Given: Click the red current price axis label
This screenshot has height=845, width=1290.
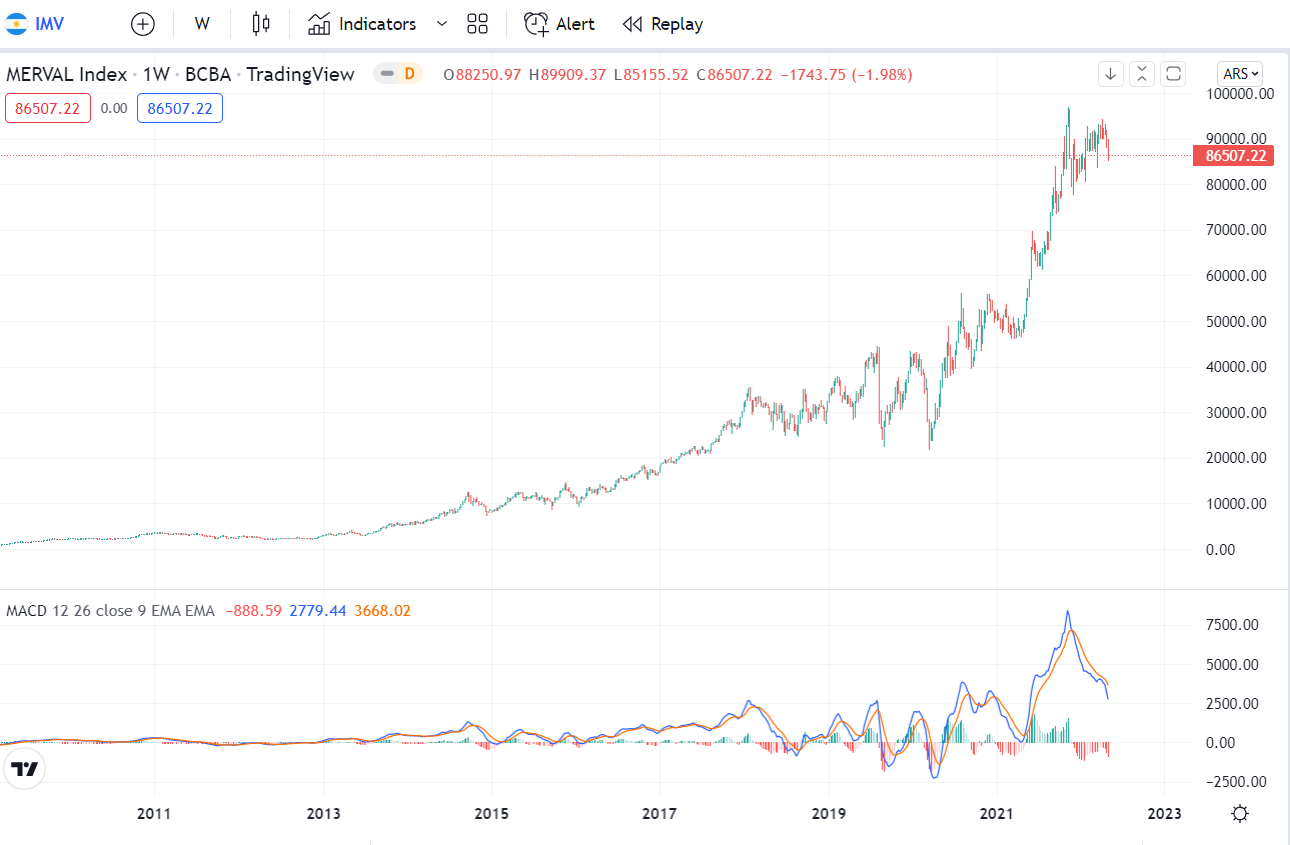Looking at the screenshot, I should coord(1236,155).
